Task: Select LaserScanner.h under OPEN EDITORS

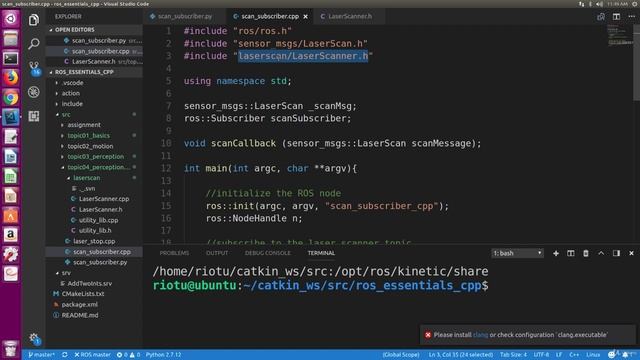Action: click(94, 62)
